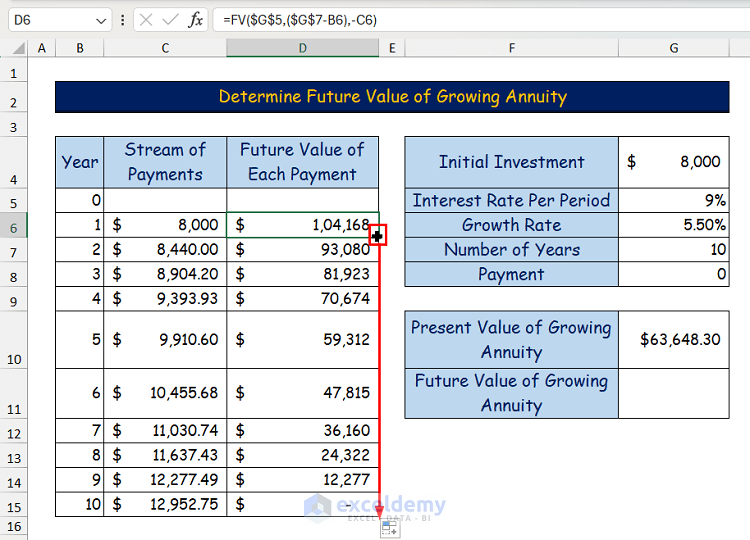Open the Auto Fill Options icon below table
The width and height of the screenshot is (750, 540).
(x=390, y=529)
